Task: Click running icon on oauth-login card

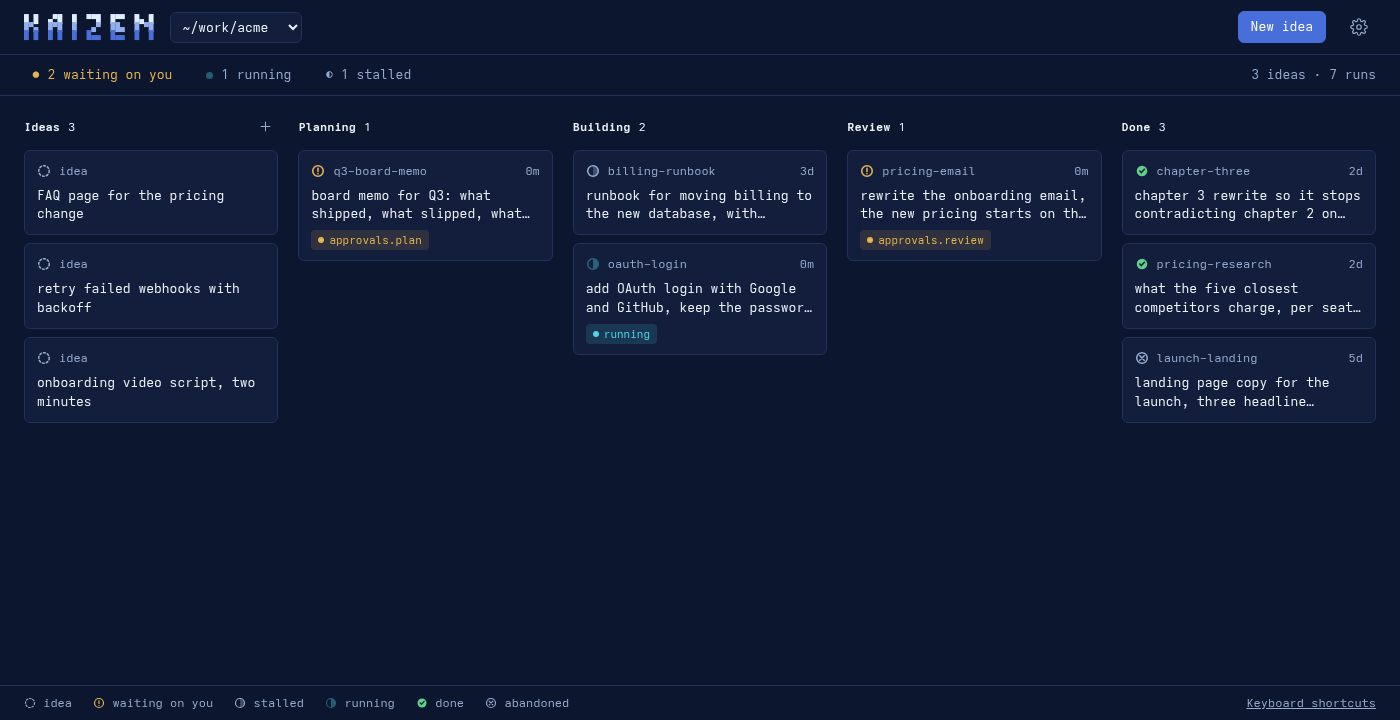Action: tap(593, 264)
